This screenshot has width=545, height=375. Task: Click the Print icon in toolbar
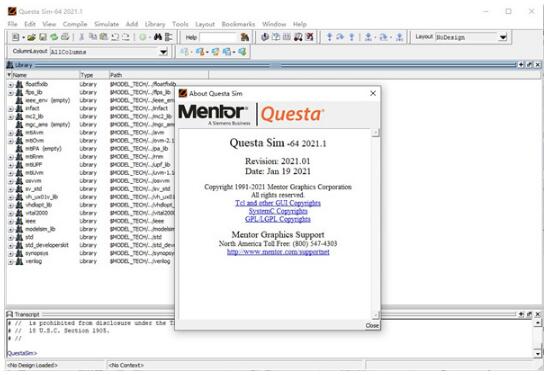point(65,37)
